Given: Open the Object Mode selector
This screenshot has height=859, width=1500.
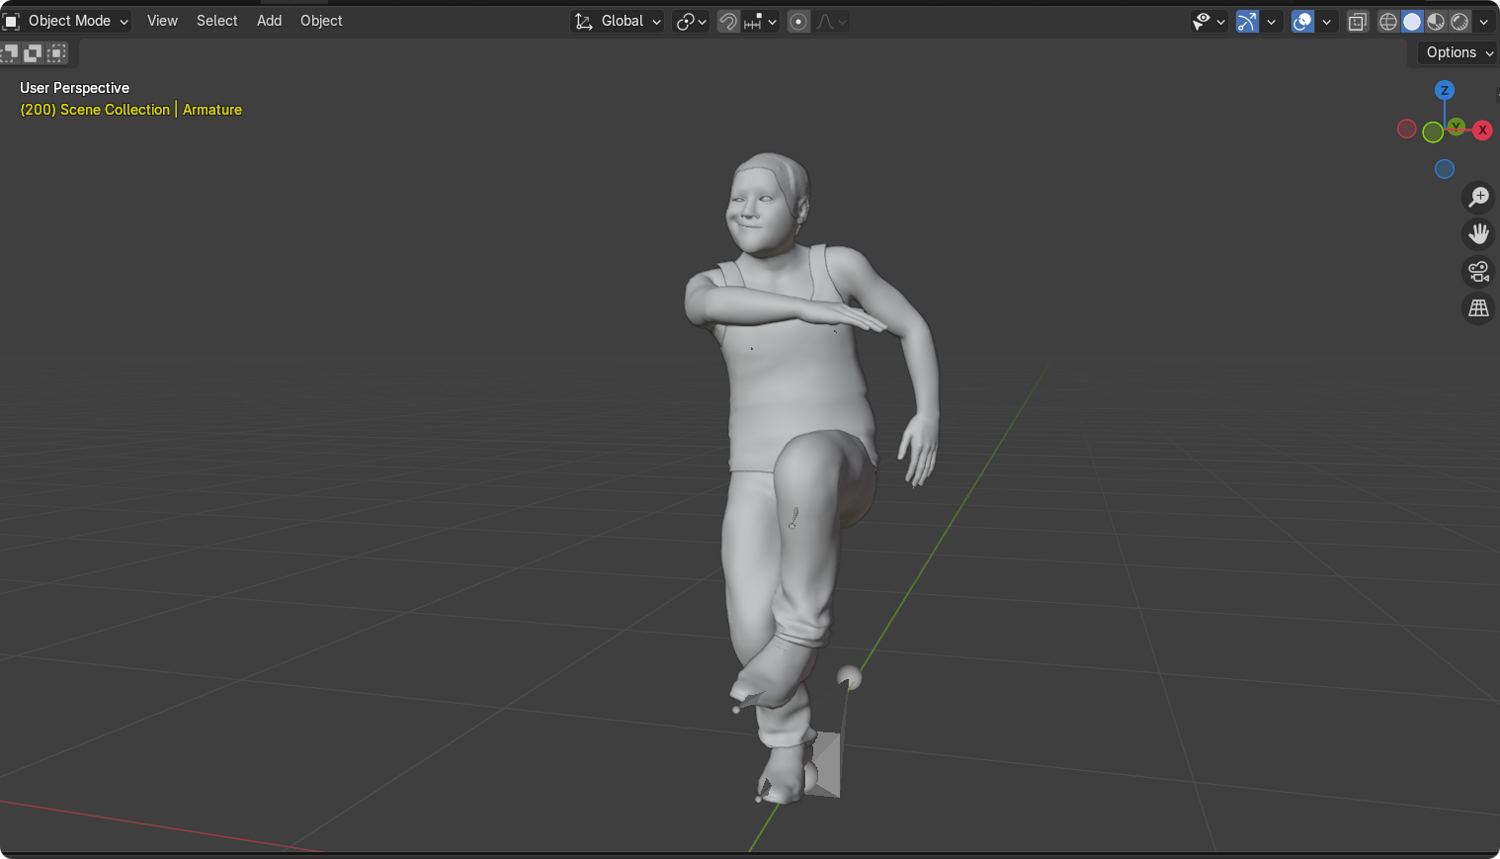Looking at the screenshot, I should 66,21.
